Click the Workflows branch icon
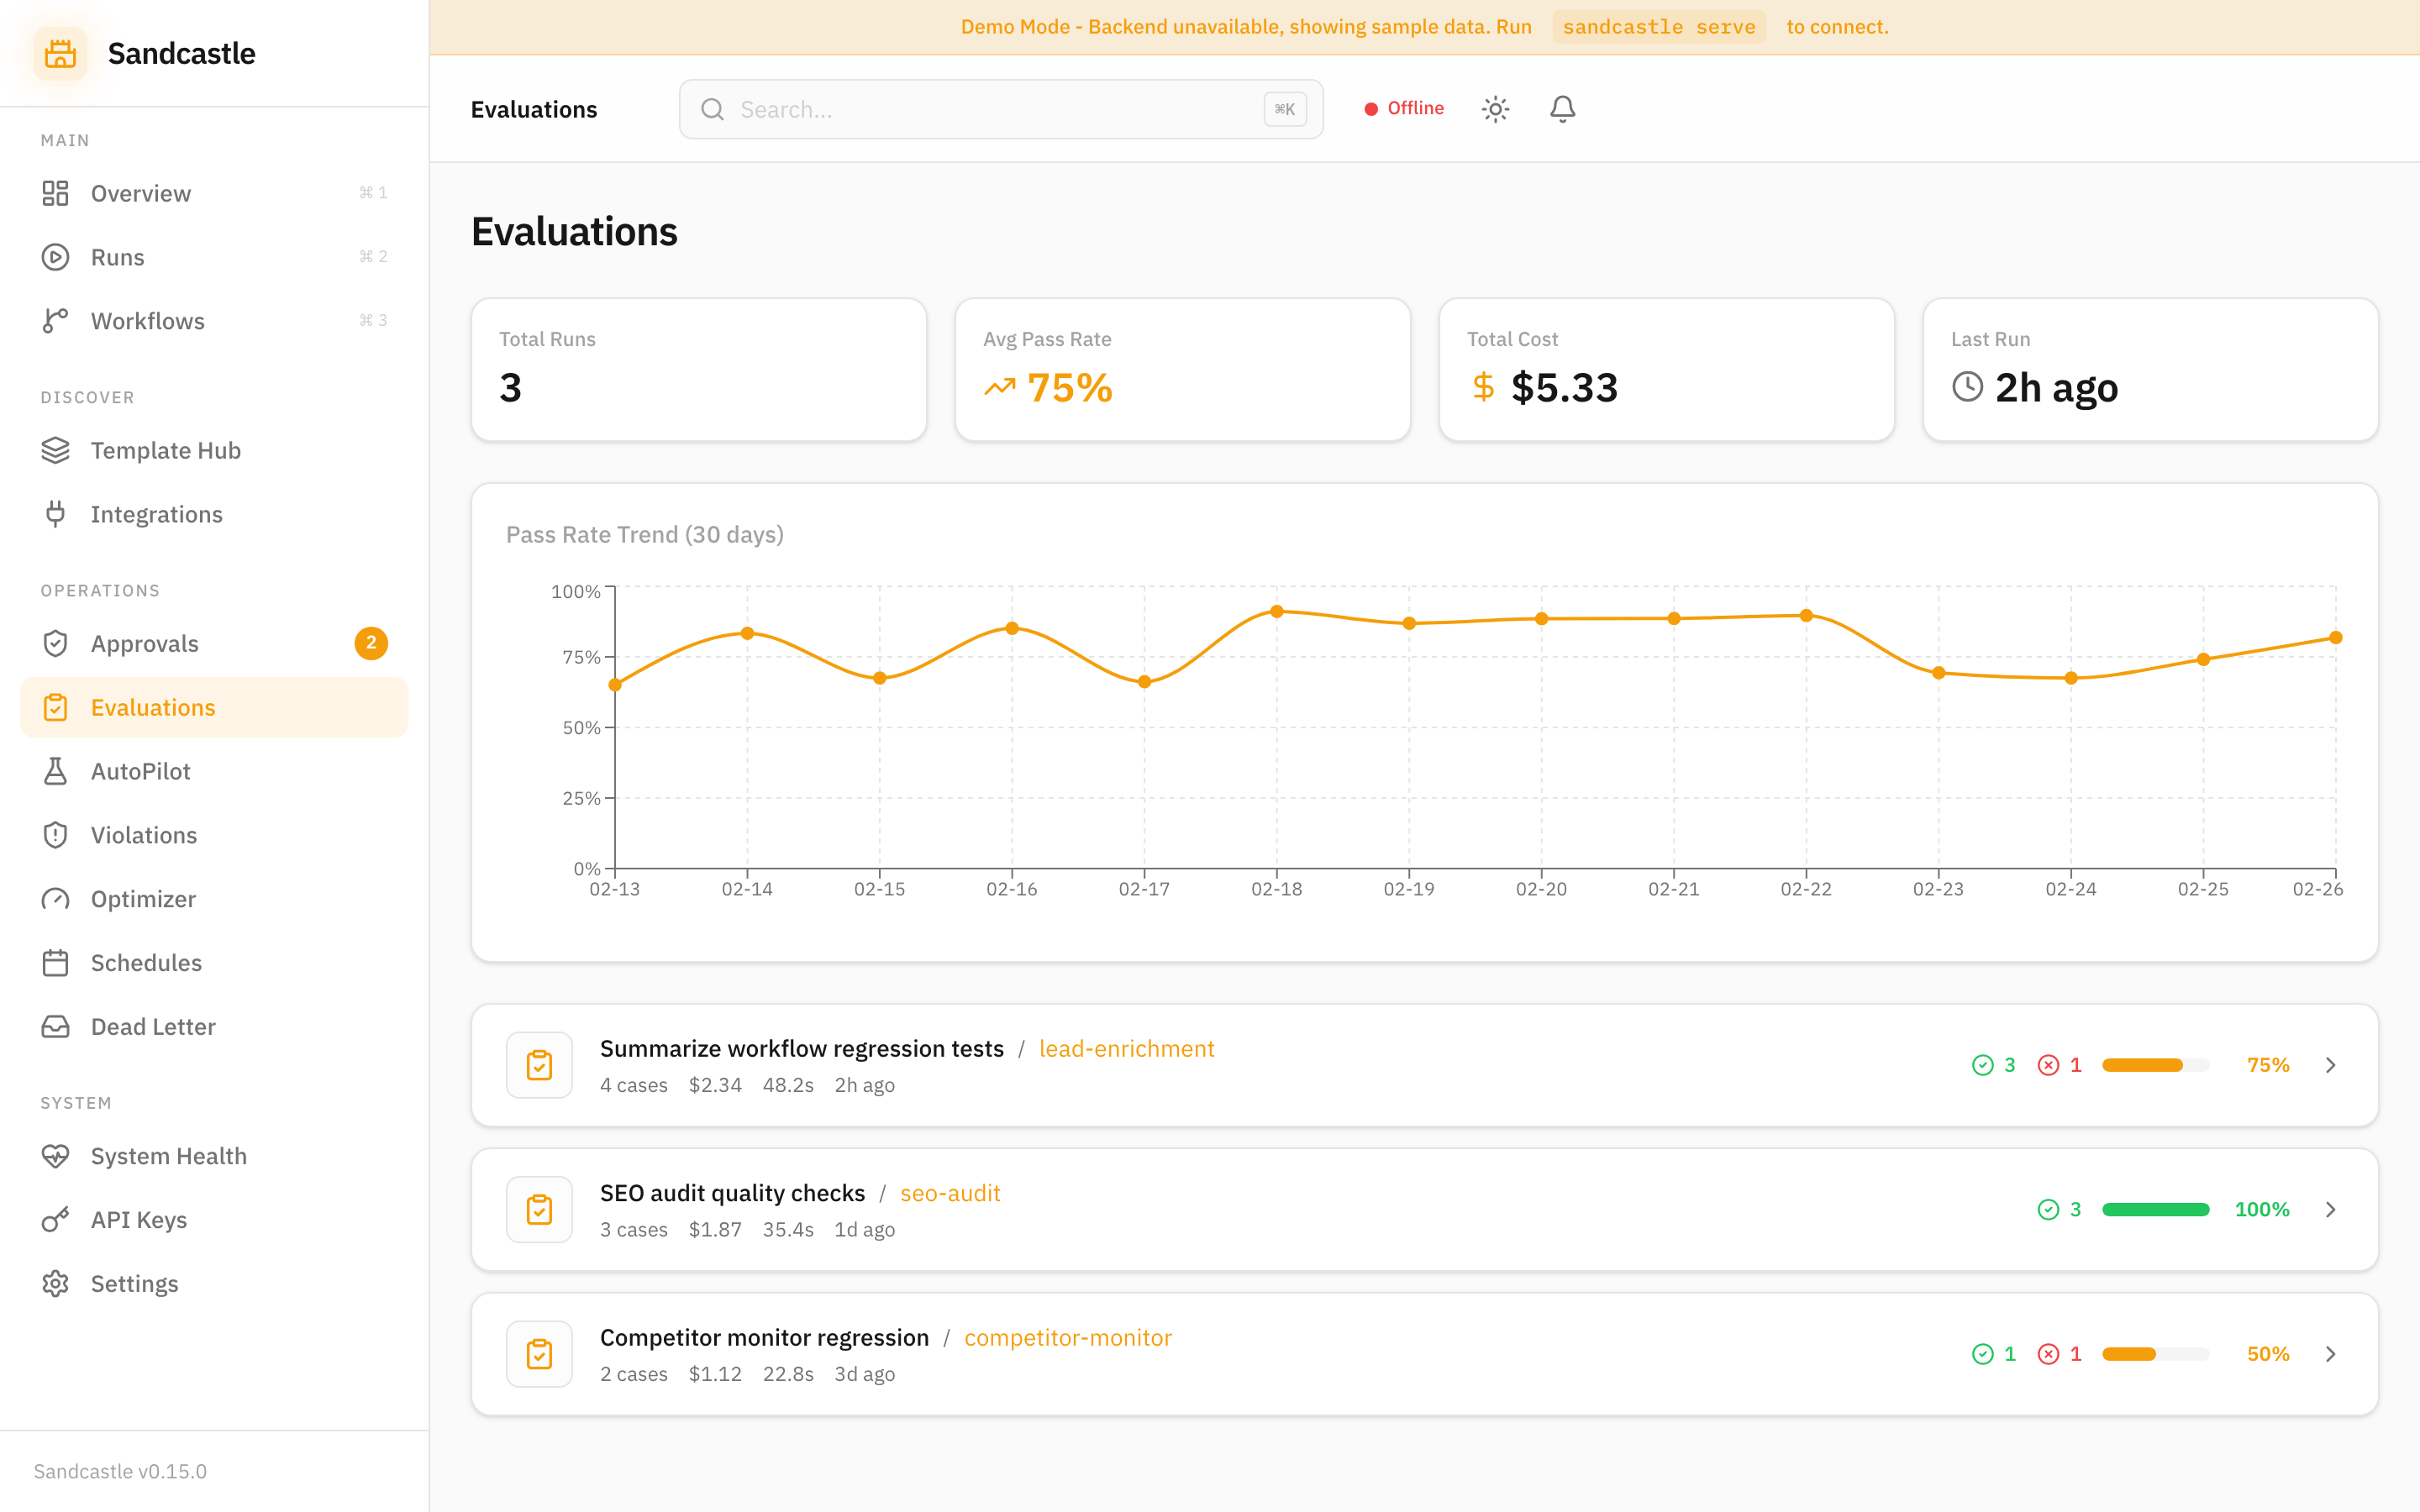The height and width of the screenshot is (1512, 2420). [x=55, y=321]
